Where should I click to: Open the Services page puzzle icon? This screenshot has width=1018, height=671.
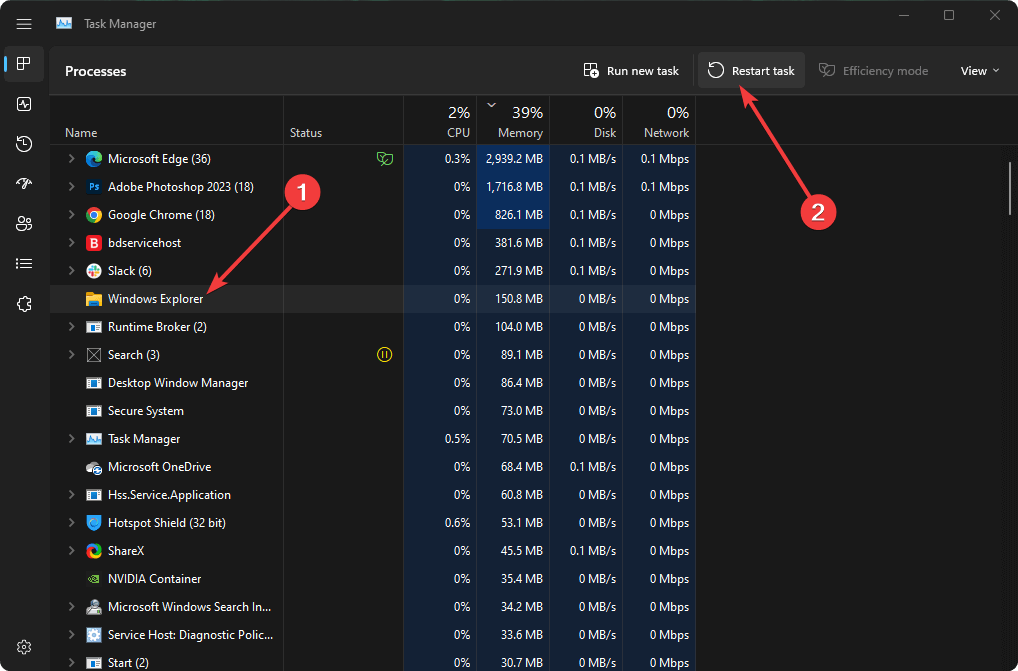tap(24, 304)
